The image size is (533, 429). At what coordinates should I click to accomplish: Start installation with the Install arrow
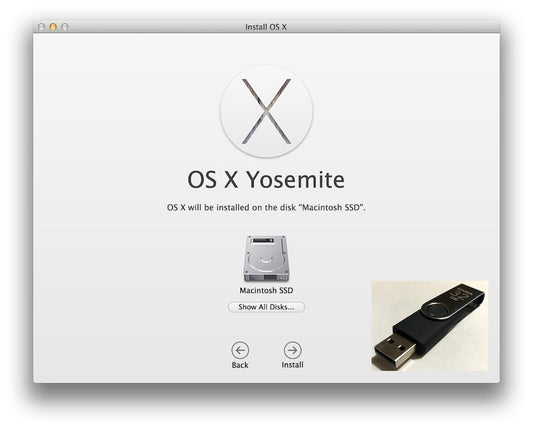[x=292, y=350]
